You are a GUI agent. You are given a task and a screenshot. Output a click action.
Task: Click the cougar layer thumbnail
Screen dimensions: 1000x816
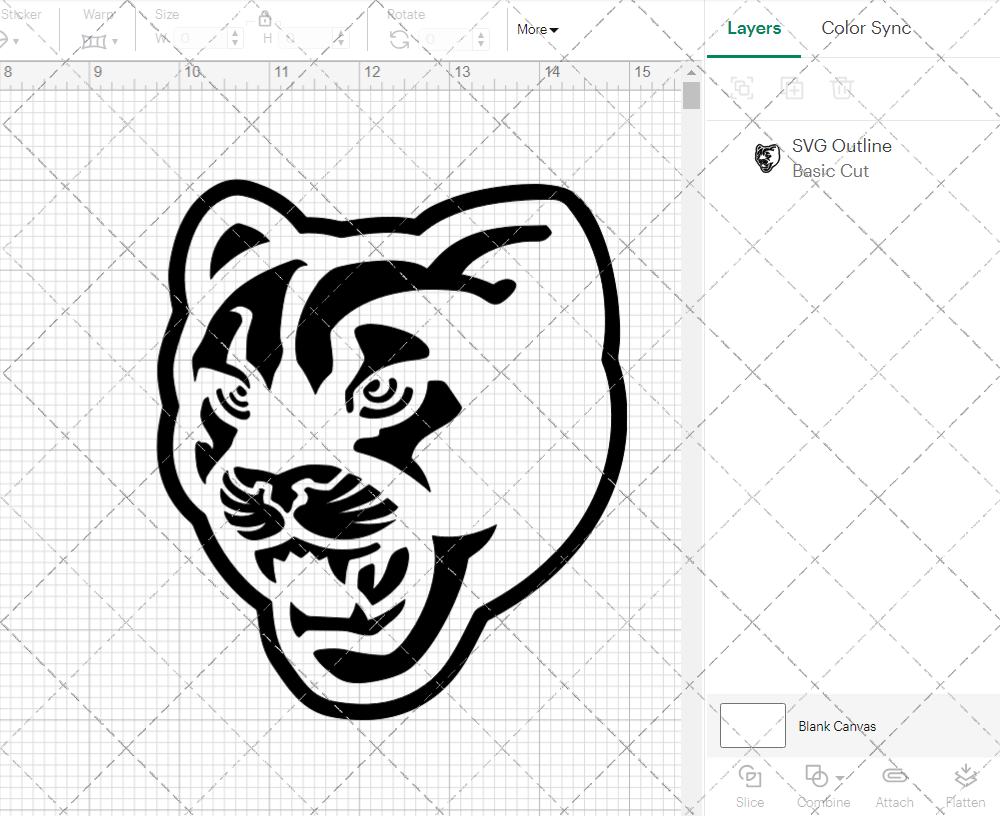click(x=768, y=157)
